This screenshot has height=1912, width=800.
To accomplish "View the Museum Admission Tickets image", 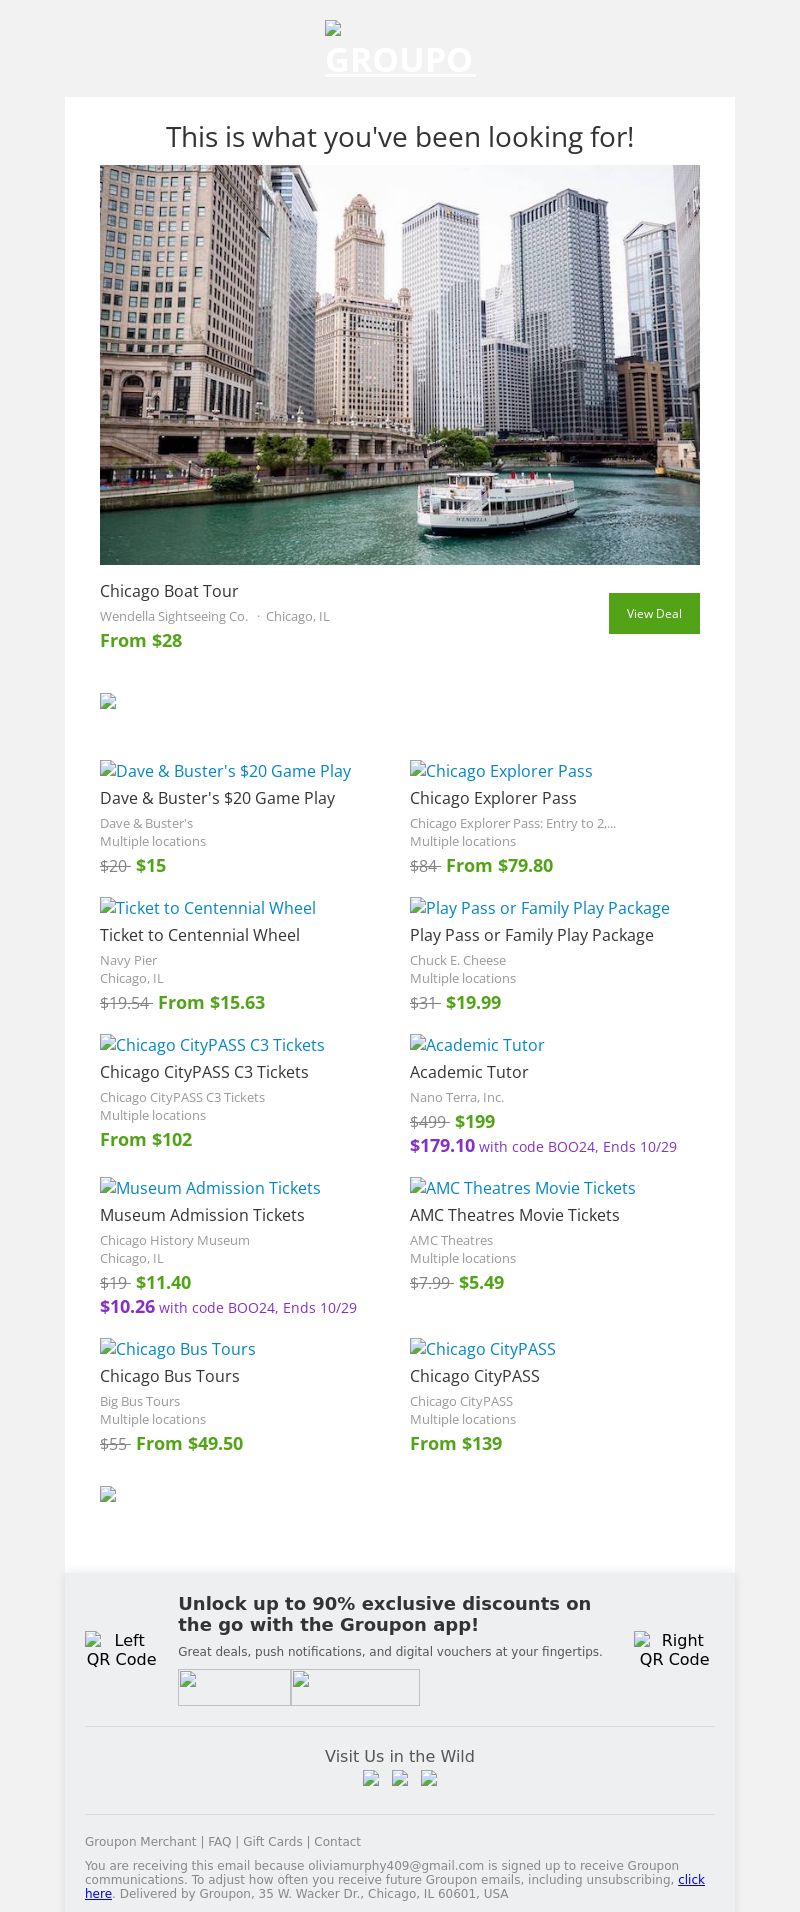I will pos(210,1188).
